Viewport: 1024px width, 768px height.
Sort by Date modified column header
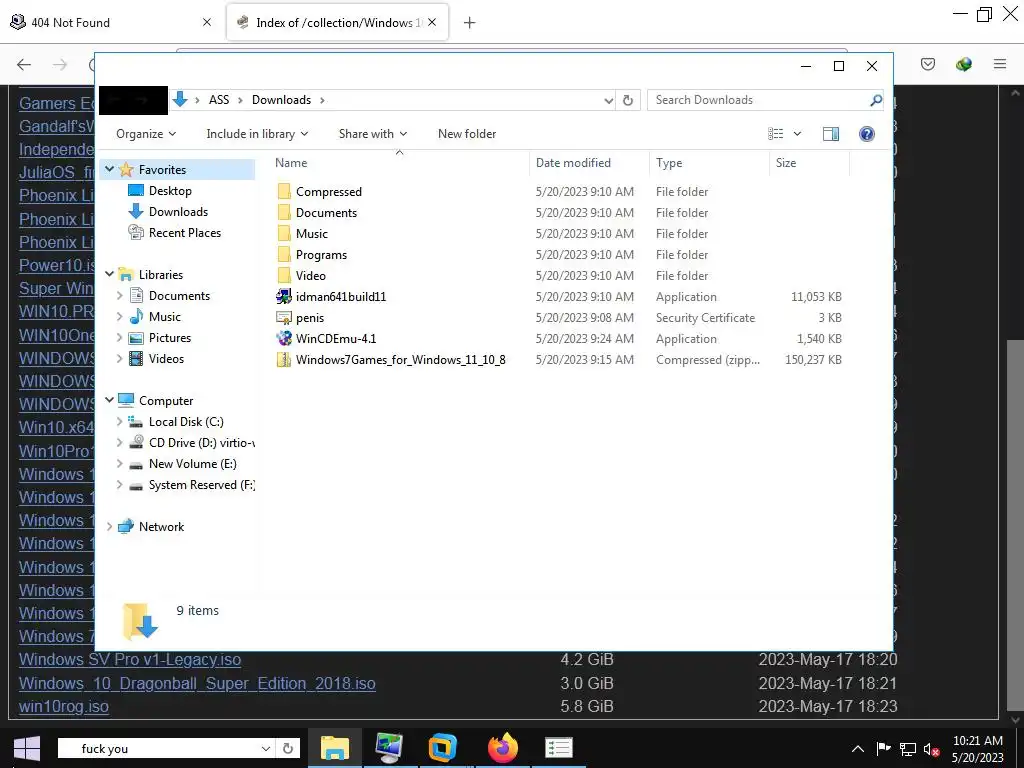pos(589,163)
